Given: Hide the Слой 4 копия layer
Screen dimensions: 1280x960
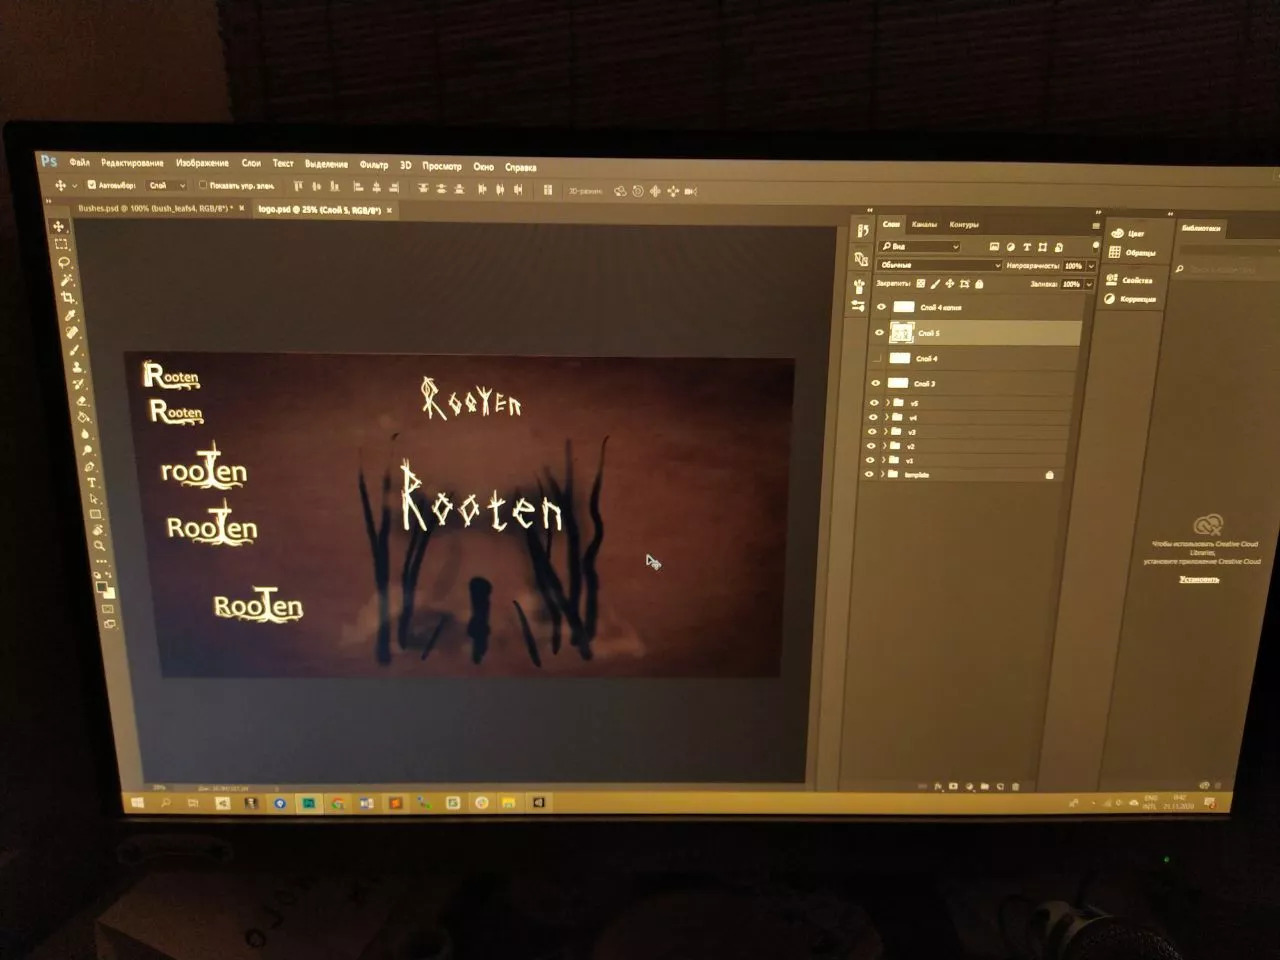Looking at the screenshot, I should (x=881, y=307).
